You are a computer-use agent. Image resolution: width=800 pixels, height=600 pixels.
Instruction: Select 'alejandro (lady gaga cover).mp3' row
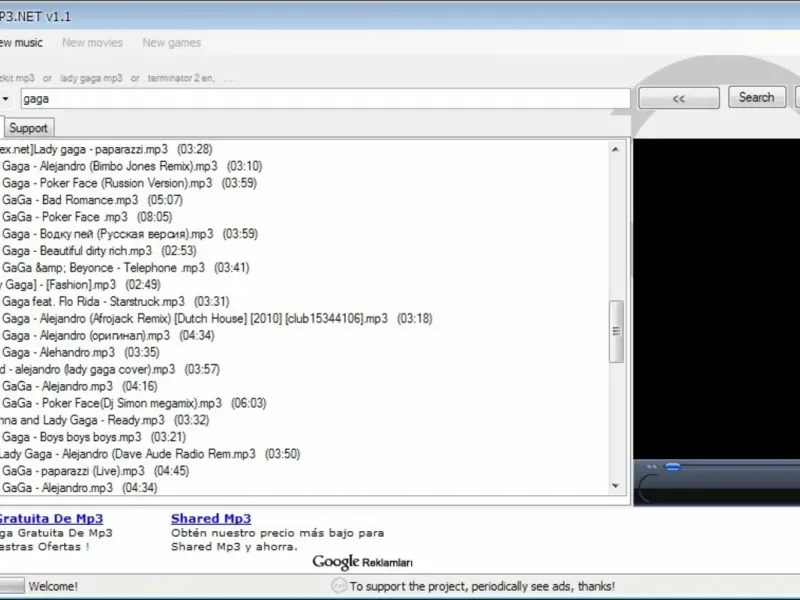110,369
